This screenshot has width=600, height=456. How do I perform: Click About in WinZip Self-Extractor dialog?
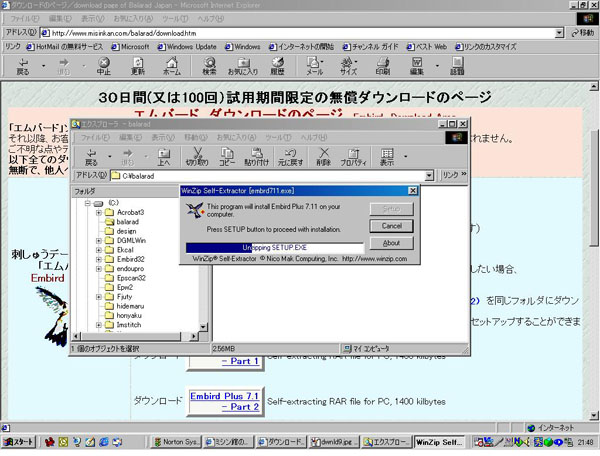[x=391, y=243]
